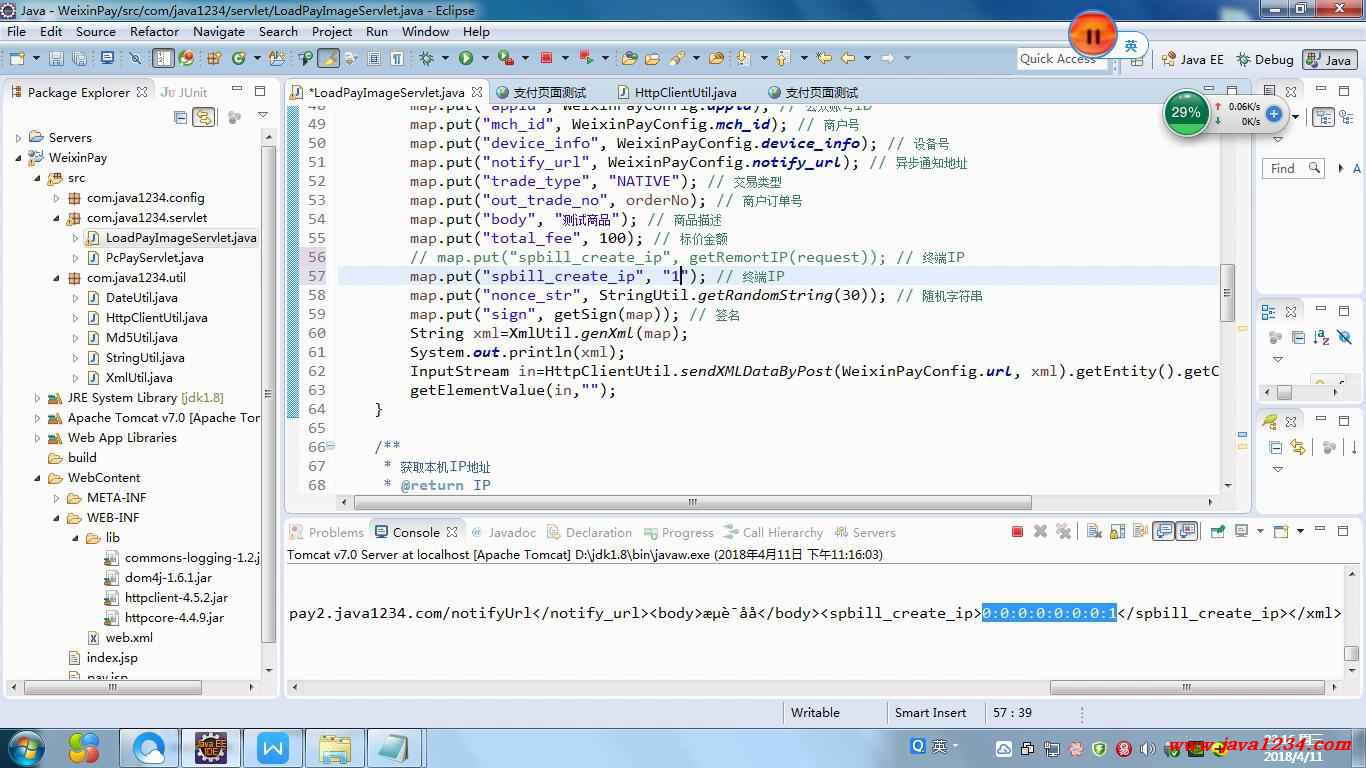
Task: Collapse the WeixinPay project
Action: point(18,158)
